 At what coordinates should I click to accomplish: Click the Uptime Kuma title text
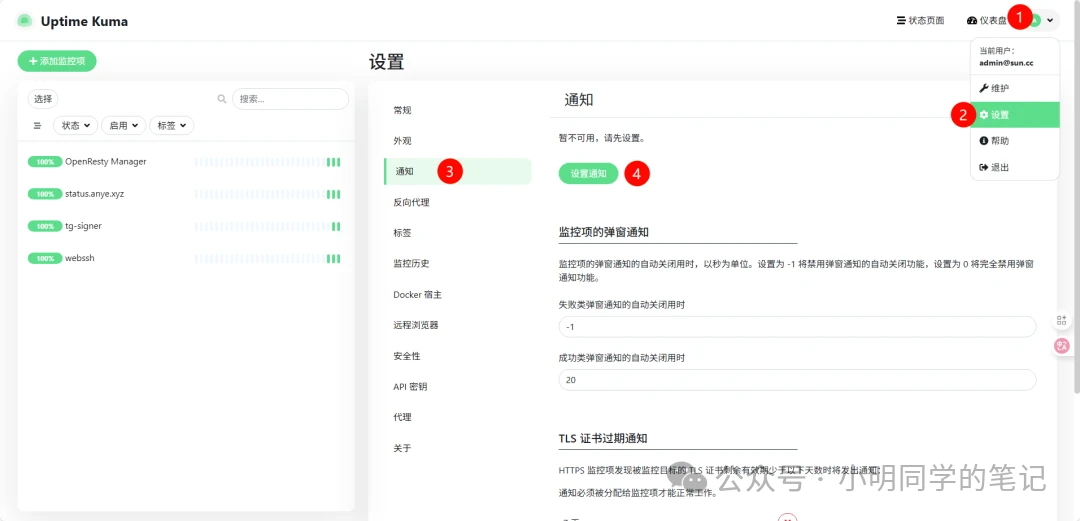(84, 21)
